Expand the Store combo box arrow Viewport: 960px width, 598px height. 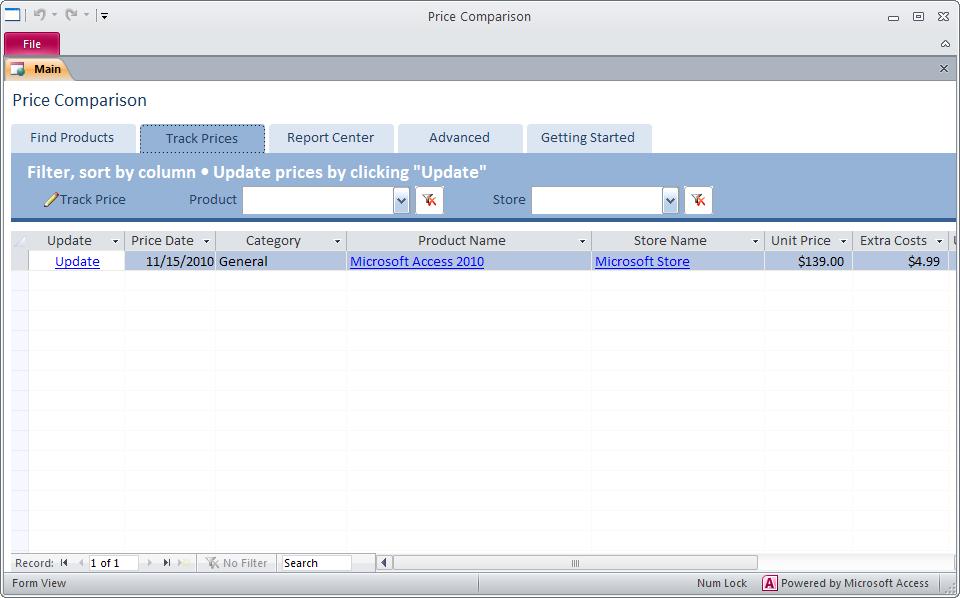click(670, 200)
